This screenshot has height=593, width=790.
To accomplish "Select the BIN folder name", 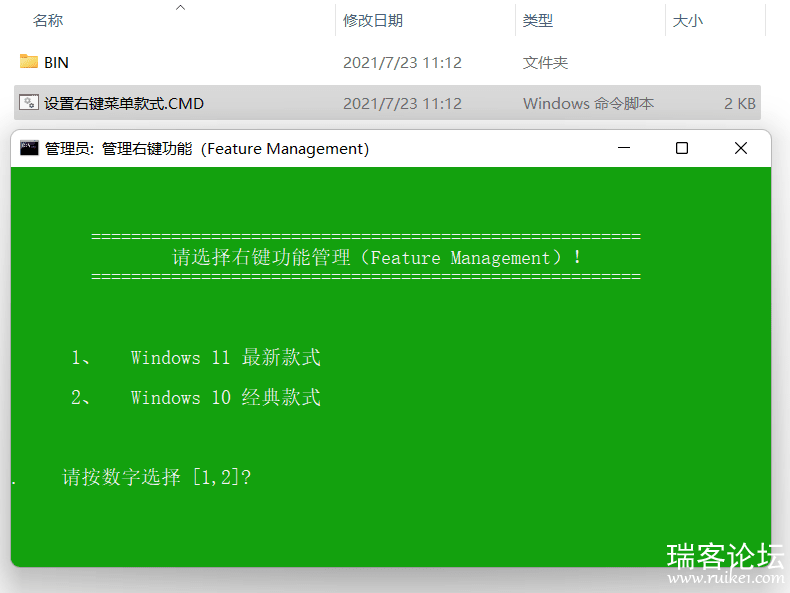I will point(57,62).
